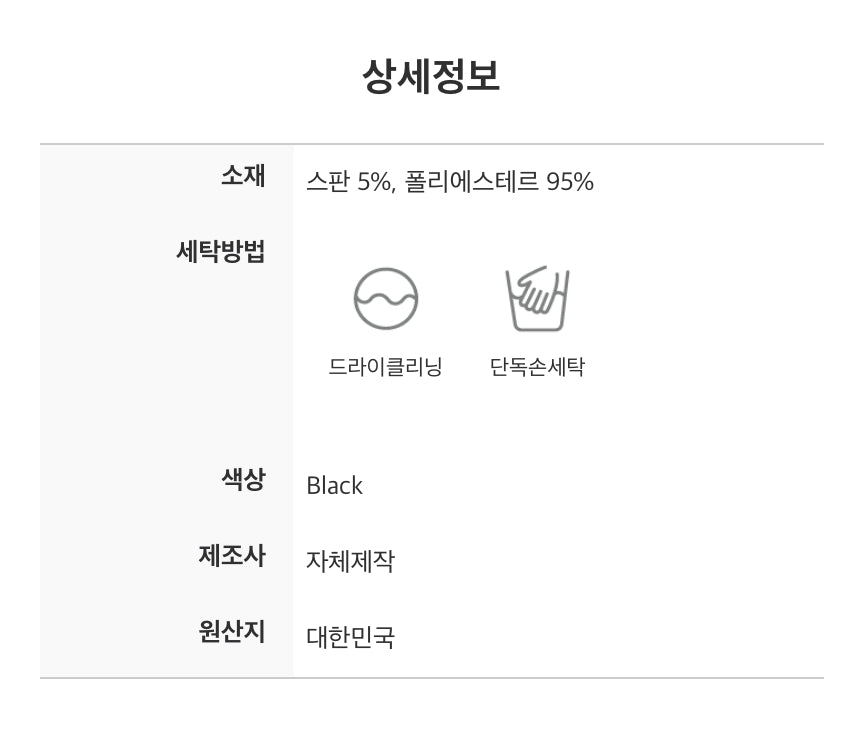
Task: Click the 자체제작 manufacturer value
Action: (x=350, y=561)
